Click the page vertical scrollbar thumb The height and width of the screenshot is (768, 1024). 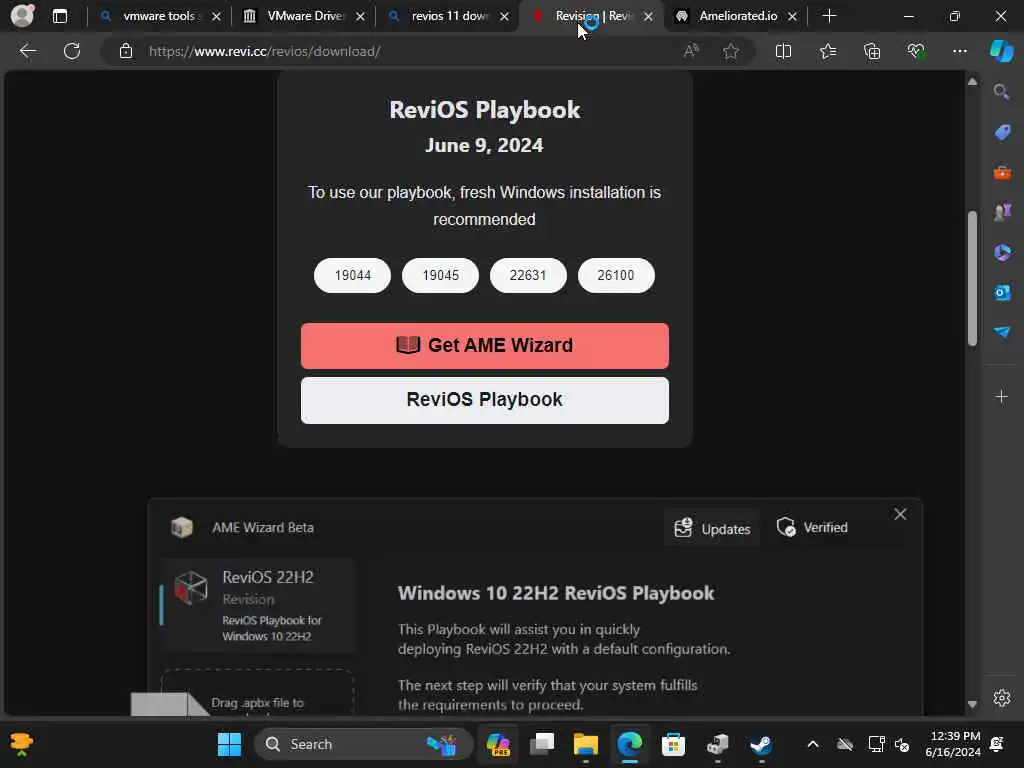tap(972, 278)
